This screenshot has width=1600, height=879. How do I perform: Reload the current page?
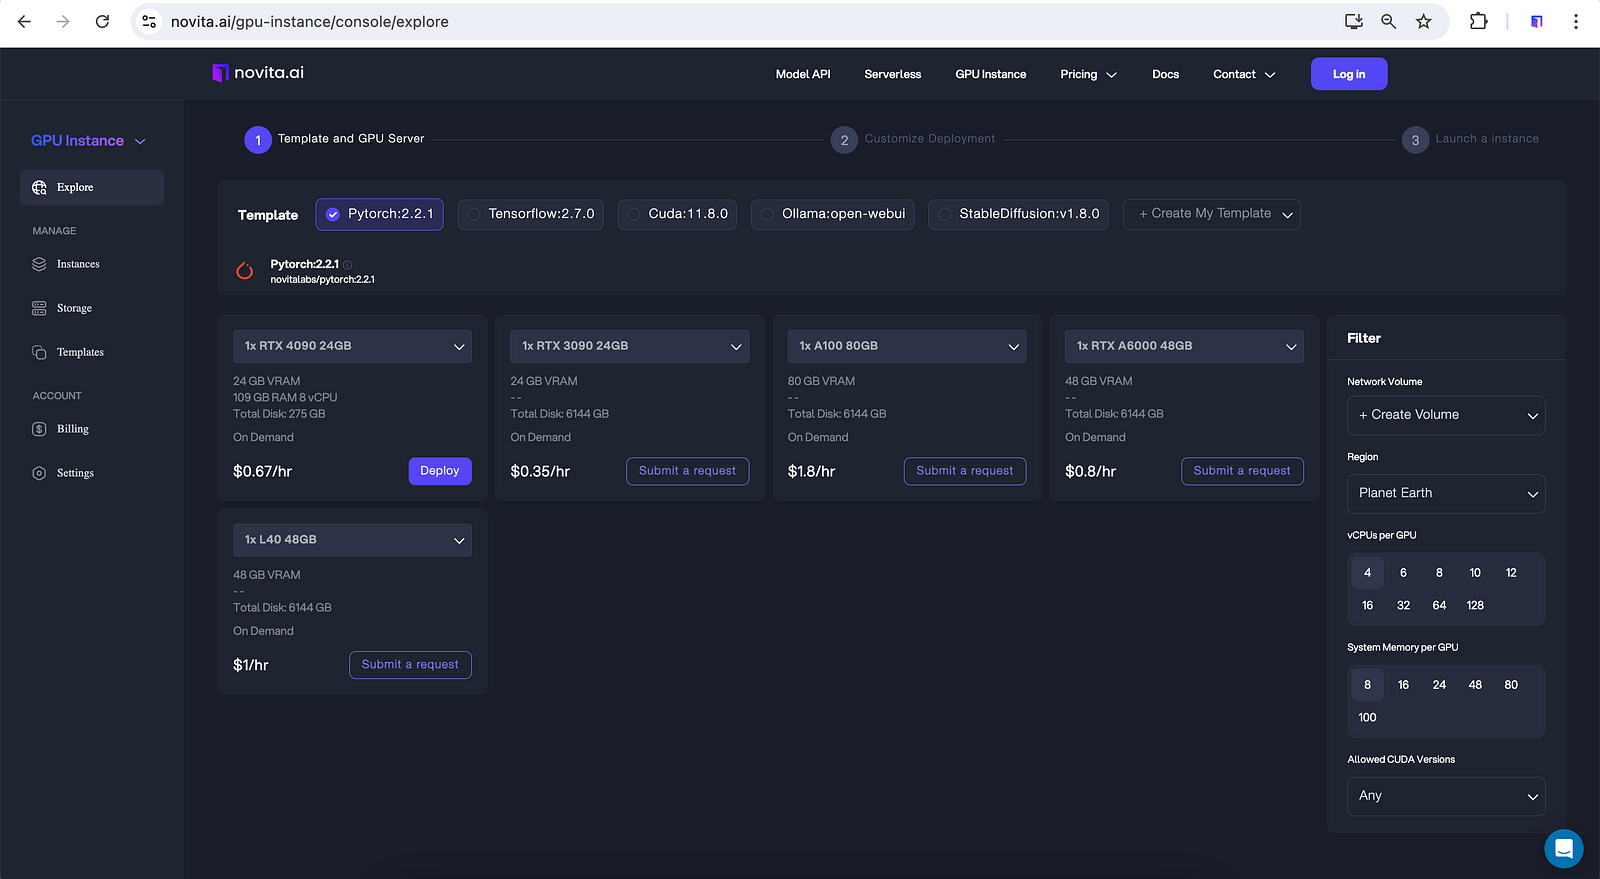coord(102,21)
